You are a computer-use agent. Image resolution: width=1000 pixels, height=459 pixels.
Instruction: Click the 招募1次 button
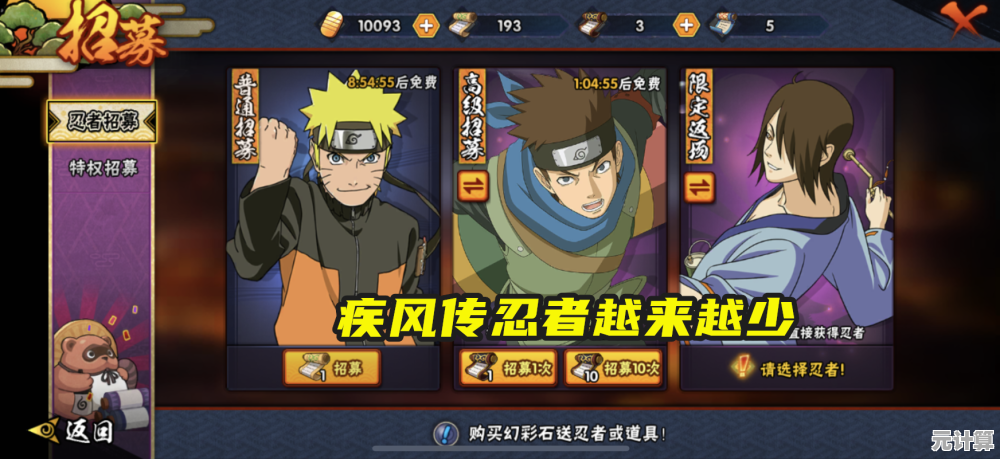tap(508, 368)
